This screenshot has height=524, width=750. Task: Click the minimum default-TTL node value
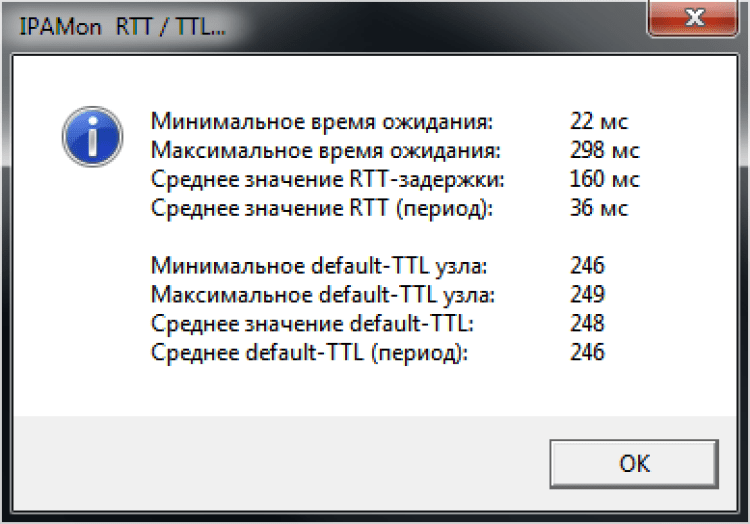click(x=587, y=266)
